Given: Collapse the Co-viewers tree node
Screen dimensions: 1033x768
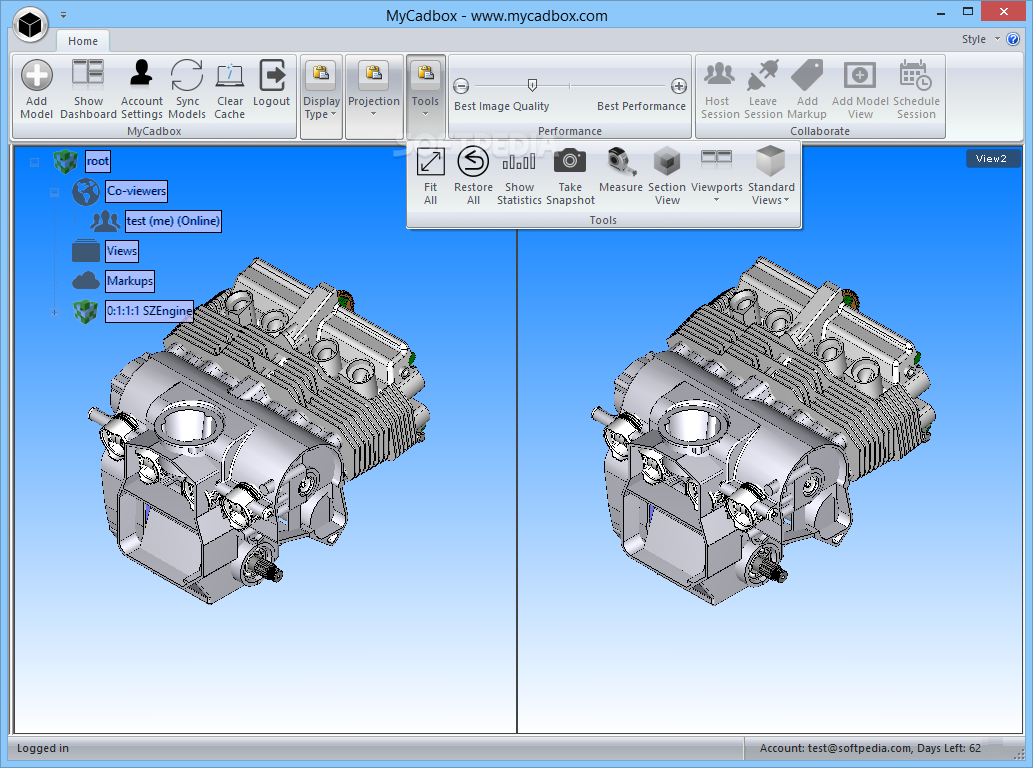Looking at the screenshot, I should click(x=54, y=192).
